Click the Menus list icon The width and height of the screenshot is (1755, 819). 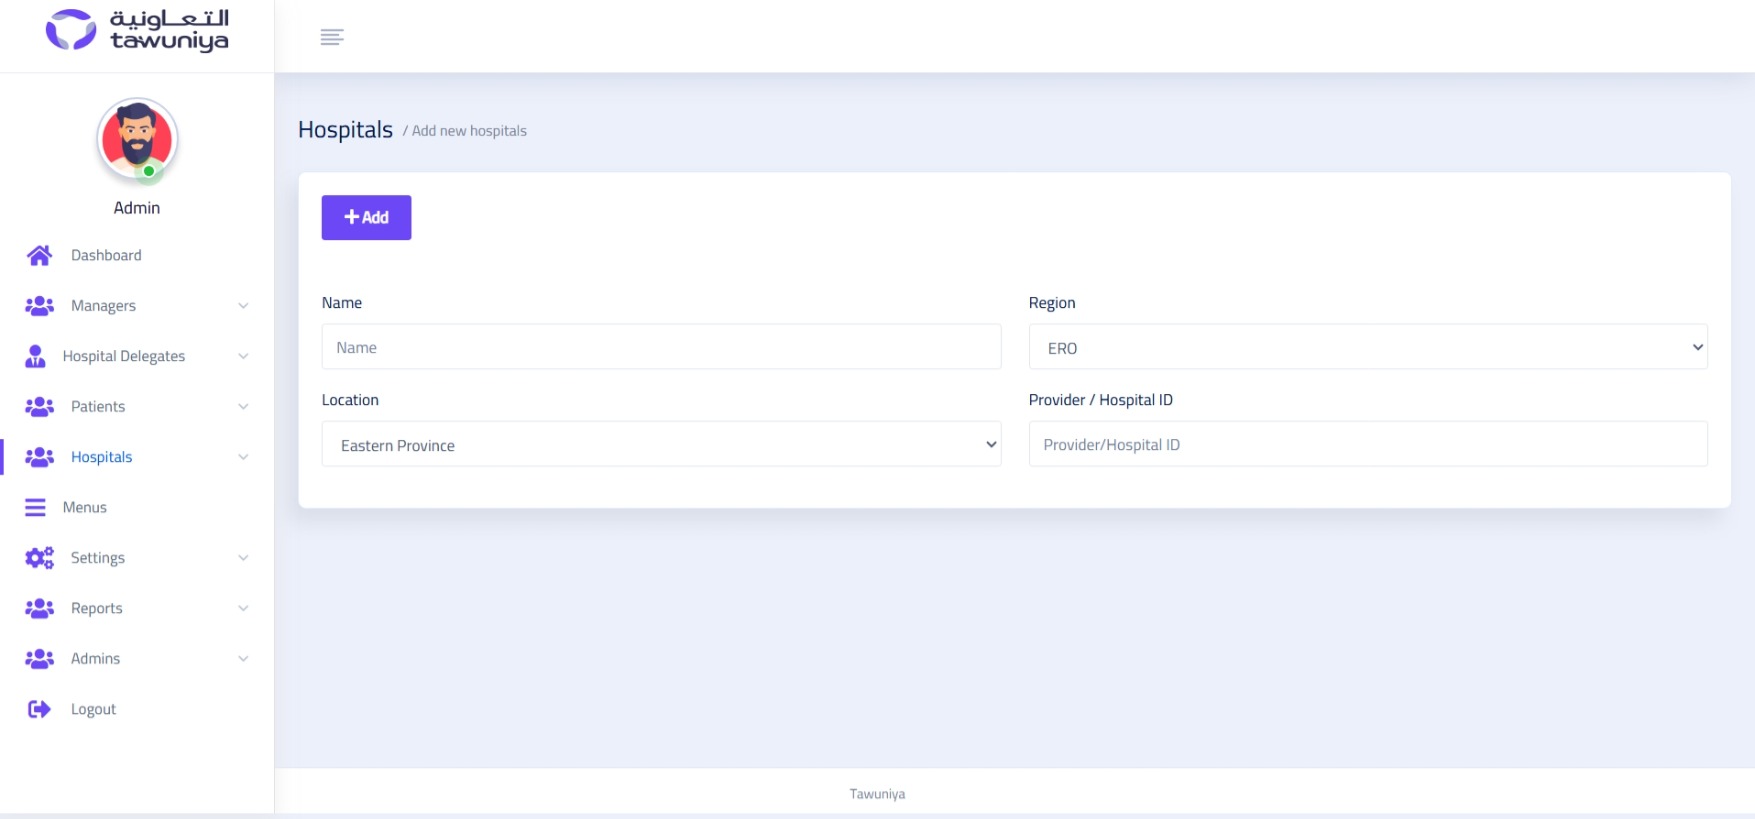pos(35,508)
